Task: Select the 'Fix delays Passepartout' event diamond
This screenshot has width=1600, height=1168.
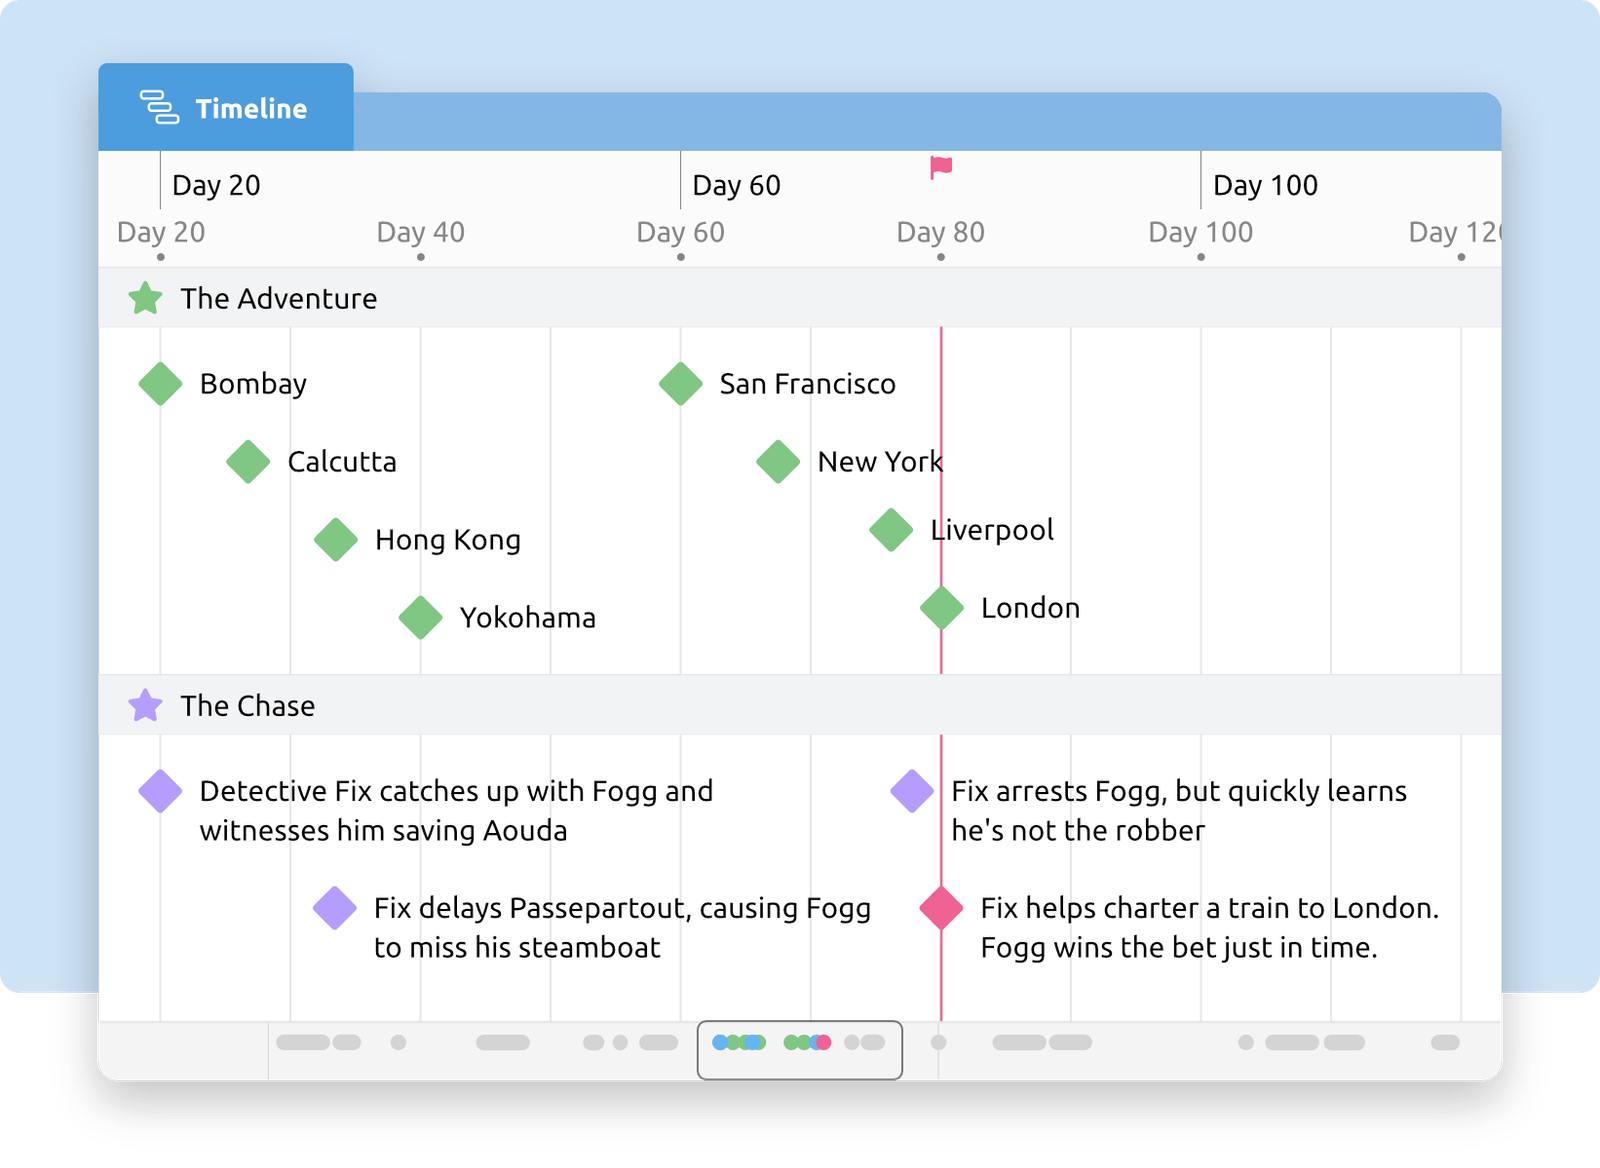Action: click(x=335, y=908)
